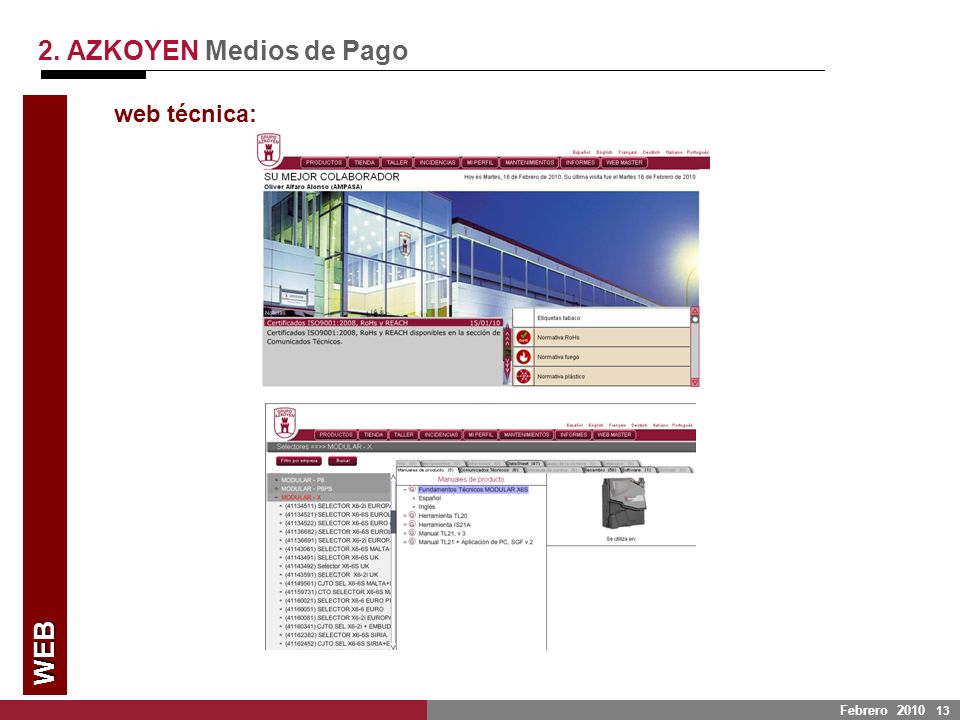Open TIENDA menu on the MODULAR-X page
Viewport: 960px width, 720px height.
pyautogui.click(x=373, y=435)
